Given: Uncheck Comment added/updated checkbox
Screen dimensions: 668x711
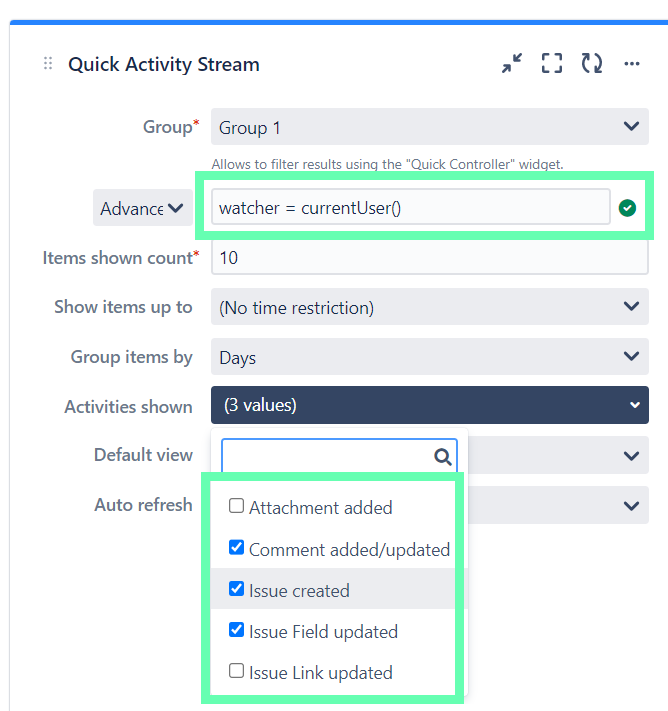Looking at the screenshot, I should [236, 547].
